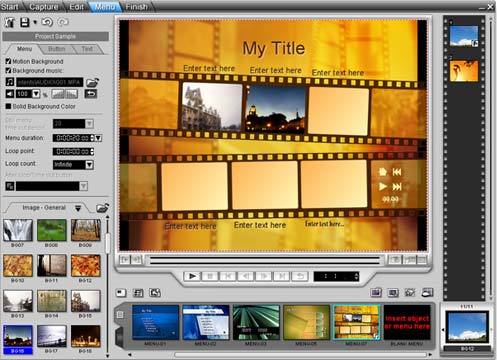Click the third customize icon above menu templates
The height and width of the screenshot is (360, 497).
(155, 293)
